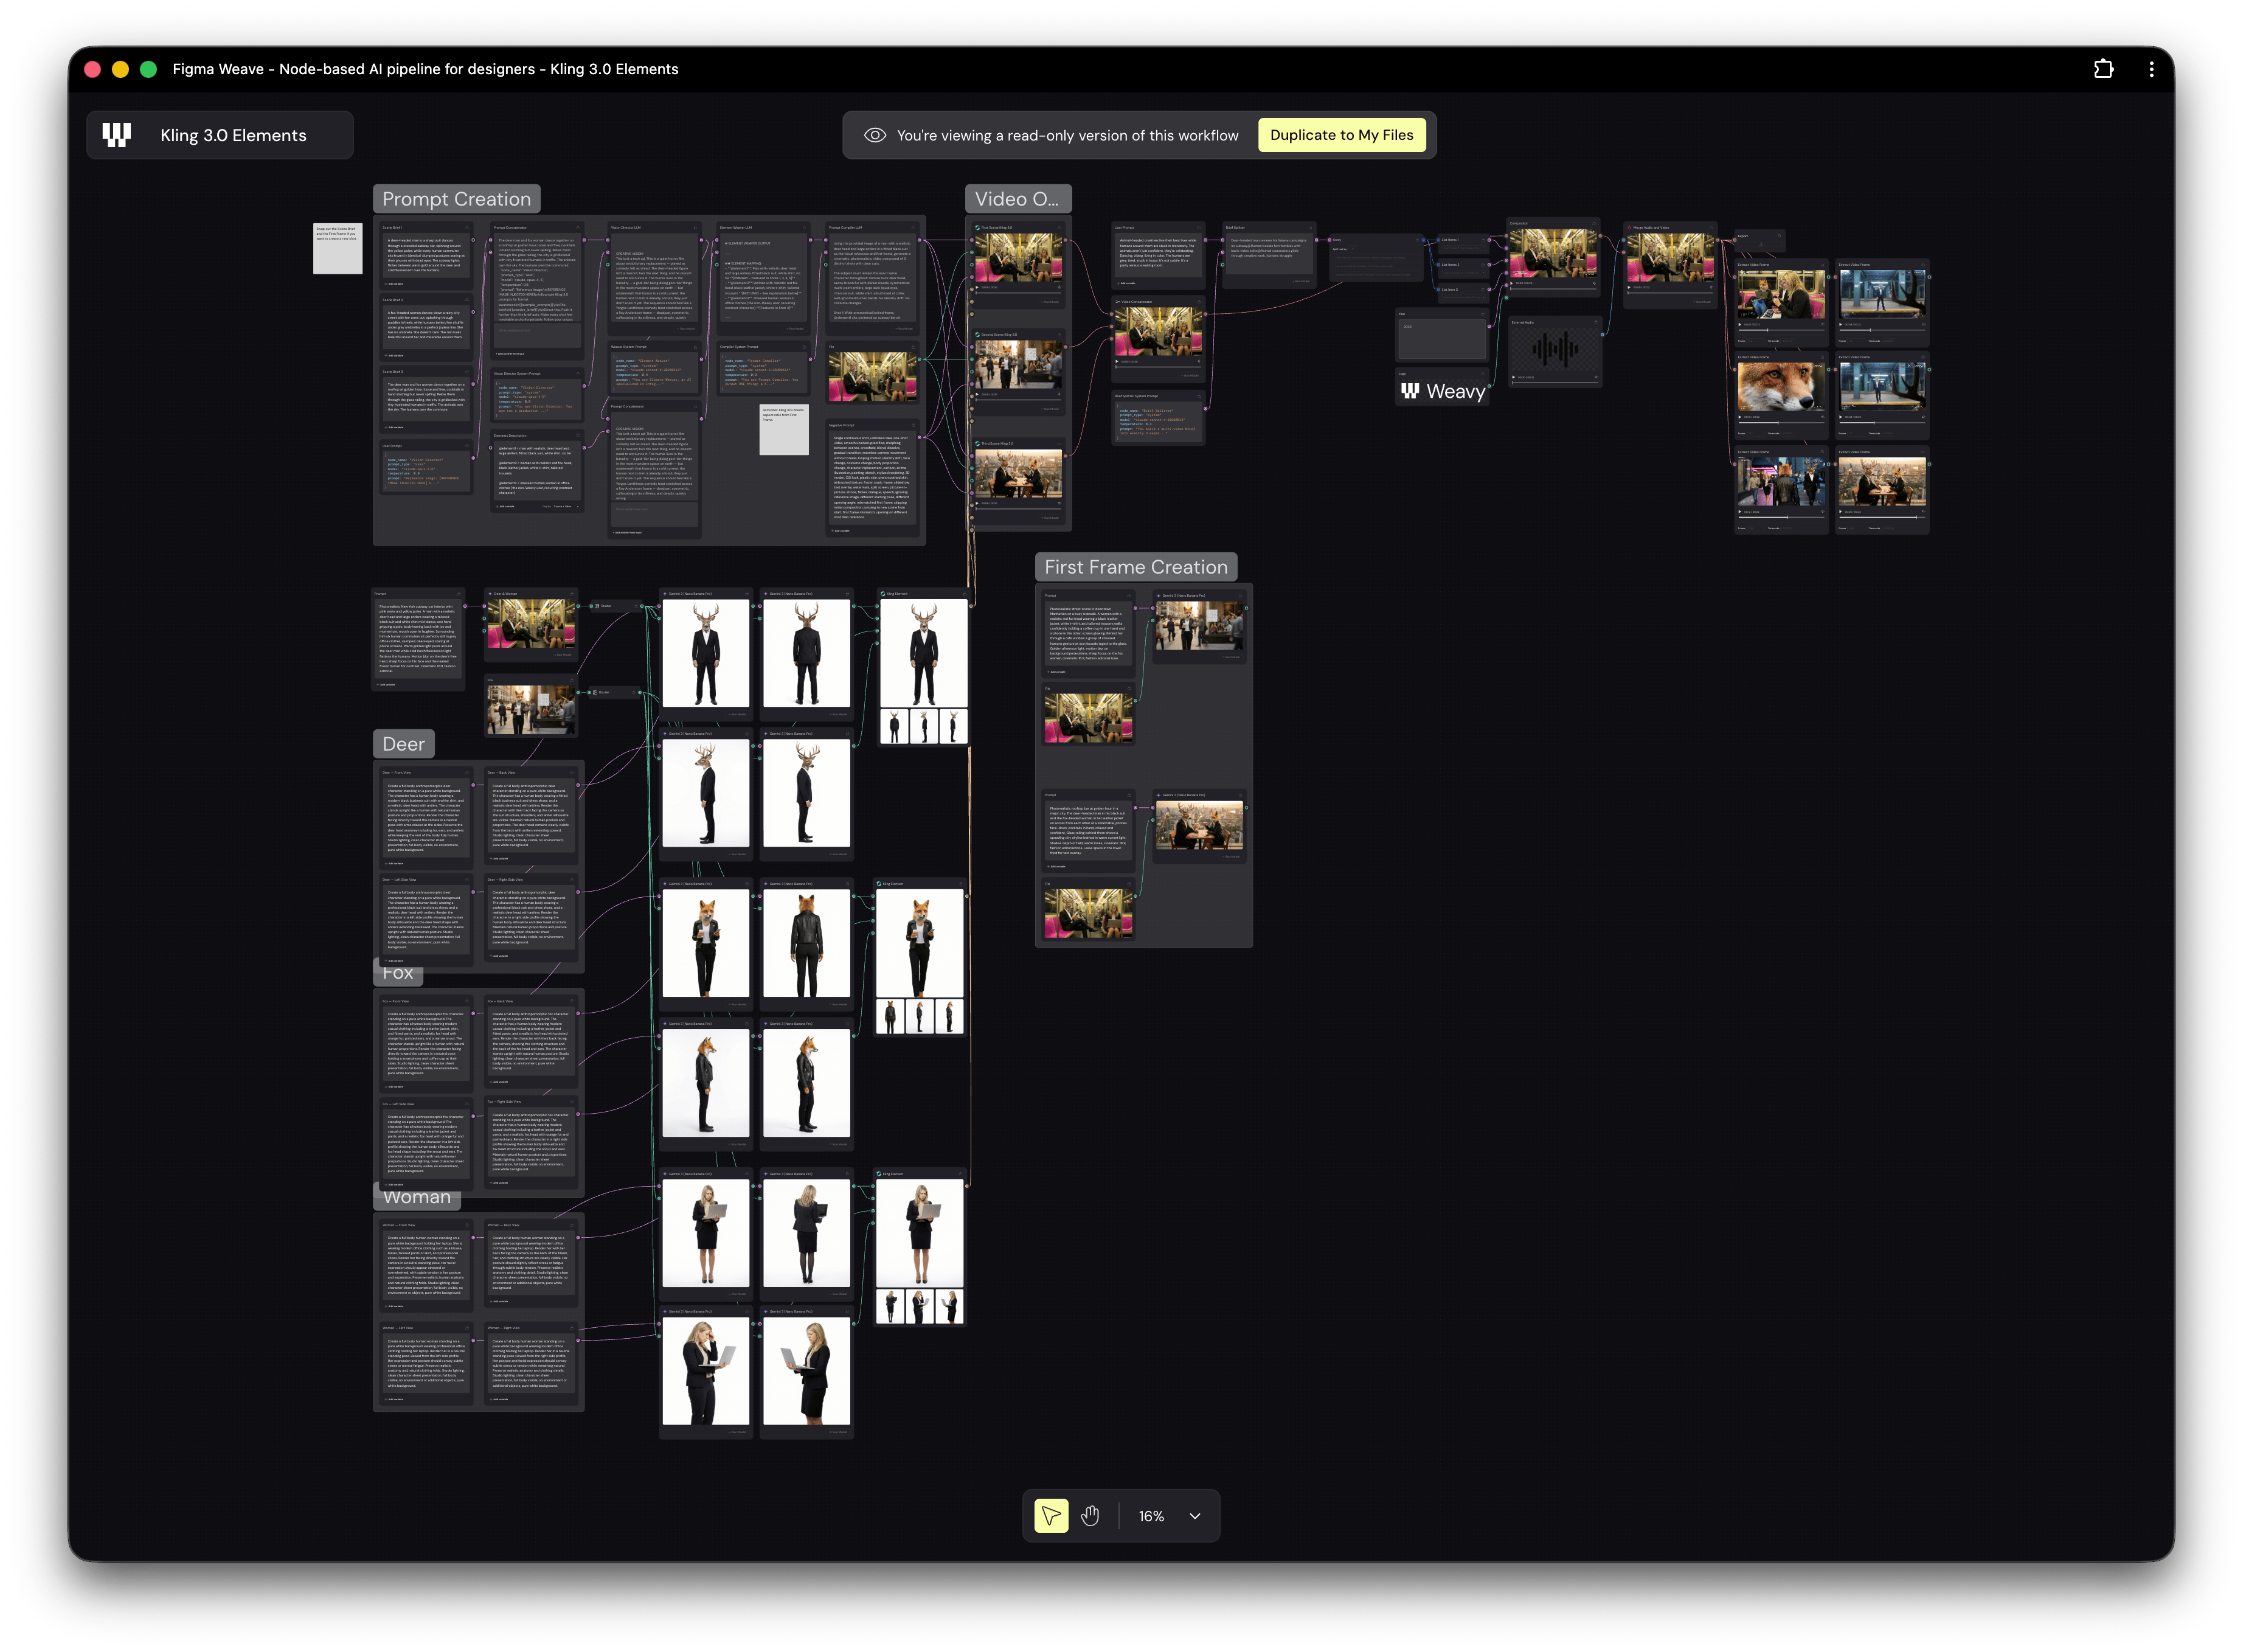Screen dimensions: 2243x1652
Task: Mute audio on the Compositor video preview
Action: (x=1594, y=283)
